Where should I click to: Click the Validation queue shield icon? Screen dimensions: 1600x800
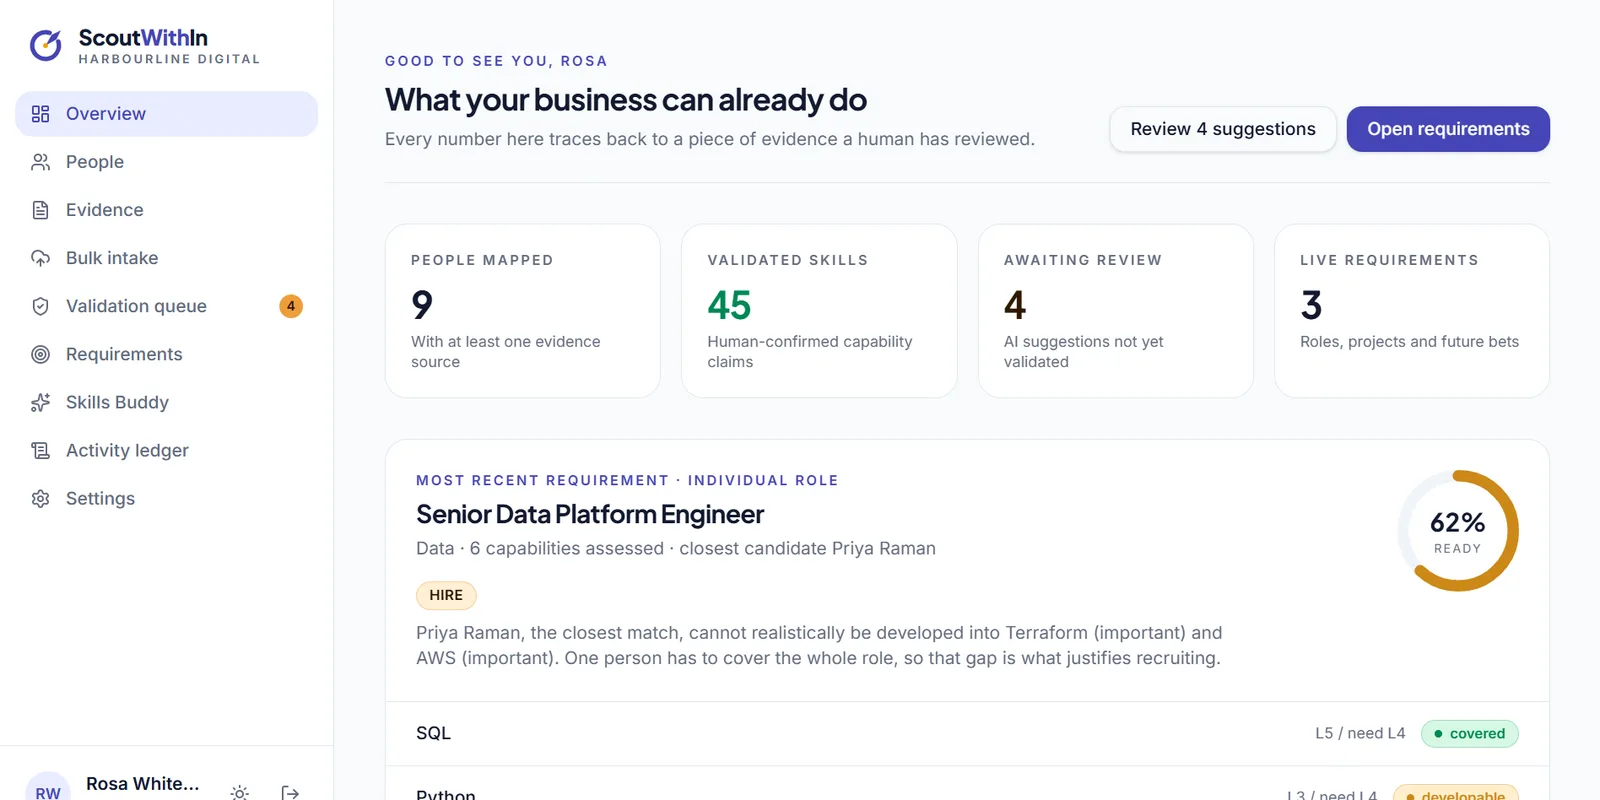(40, 306)
